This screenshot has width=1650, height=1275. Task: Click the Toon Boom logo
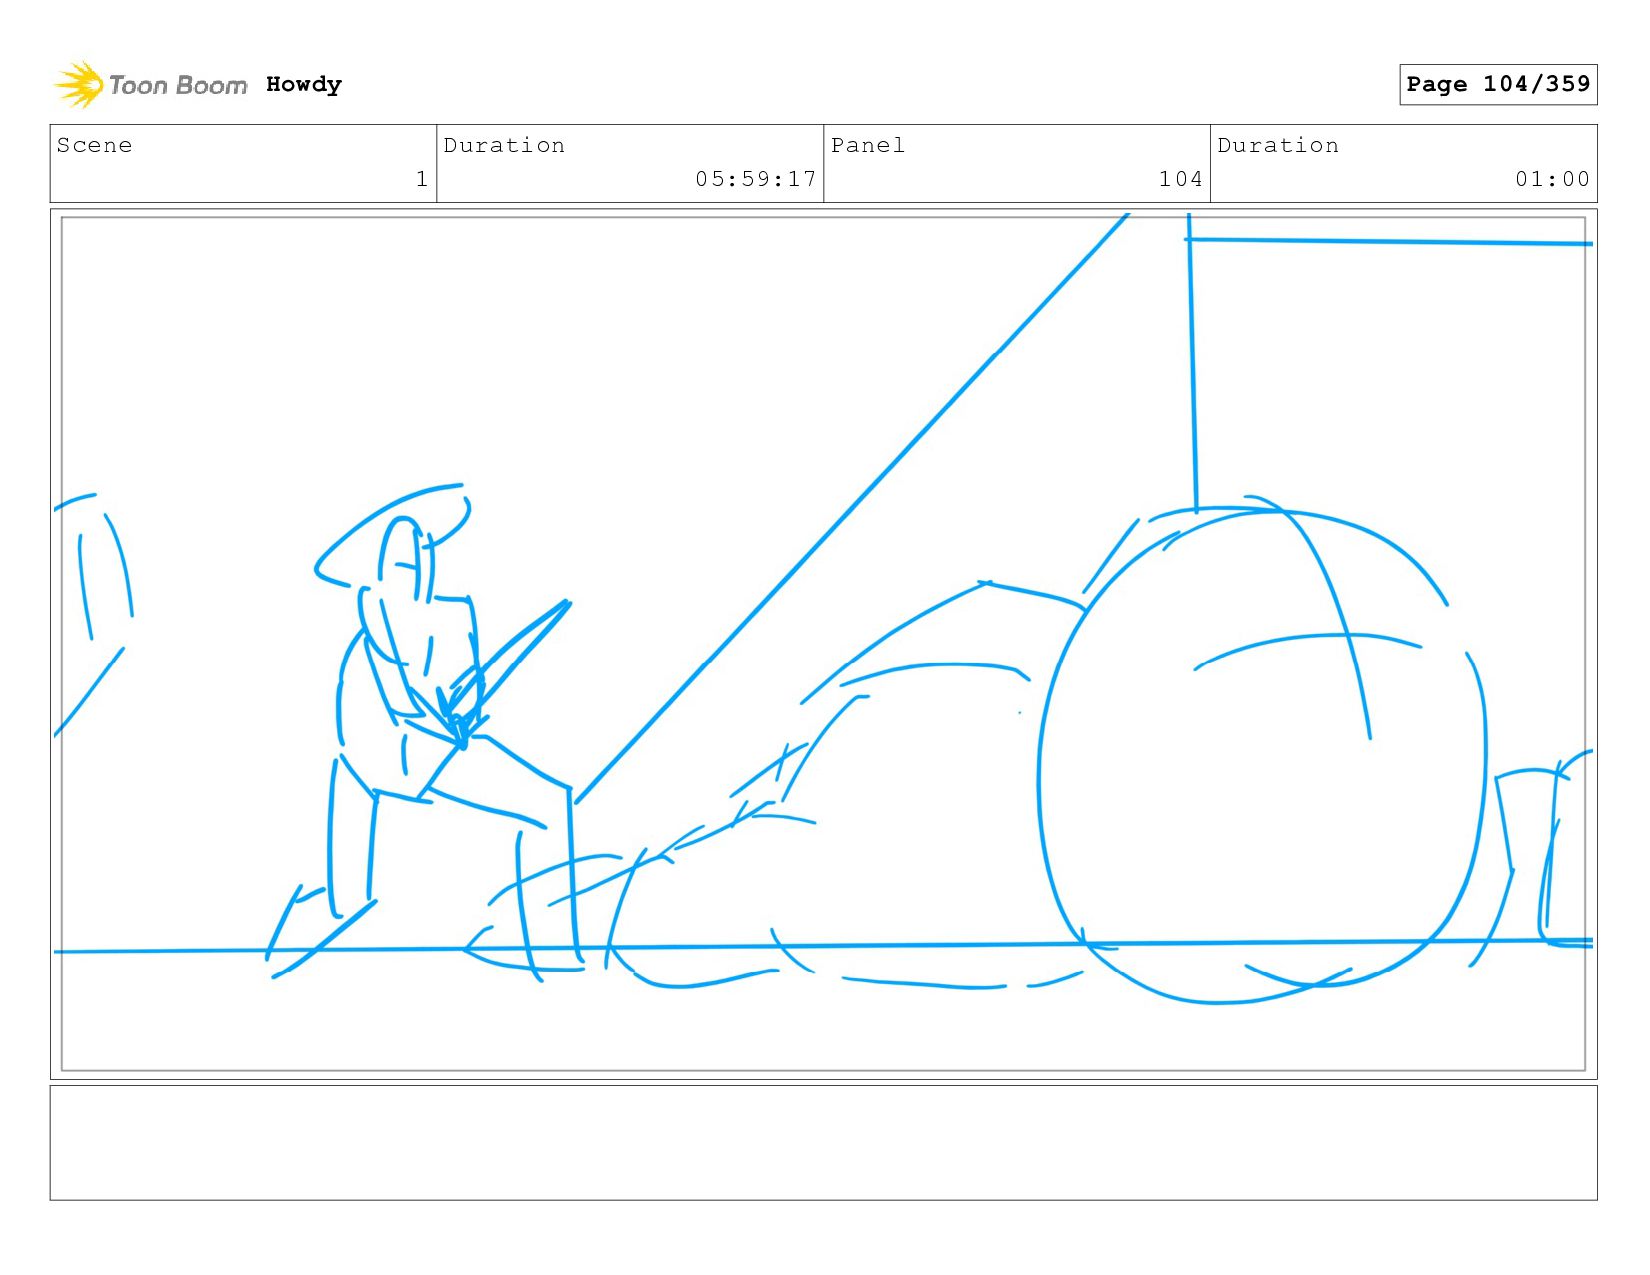click(150, 85)
